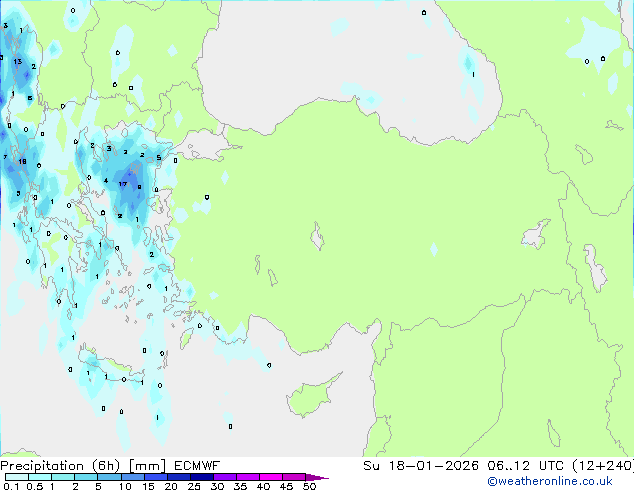Click the 35–40 mm legend color swatch
This screenshot has height=490, width=634.
click(x=248, y=477)
